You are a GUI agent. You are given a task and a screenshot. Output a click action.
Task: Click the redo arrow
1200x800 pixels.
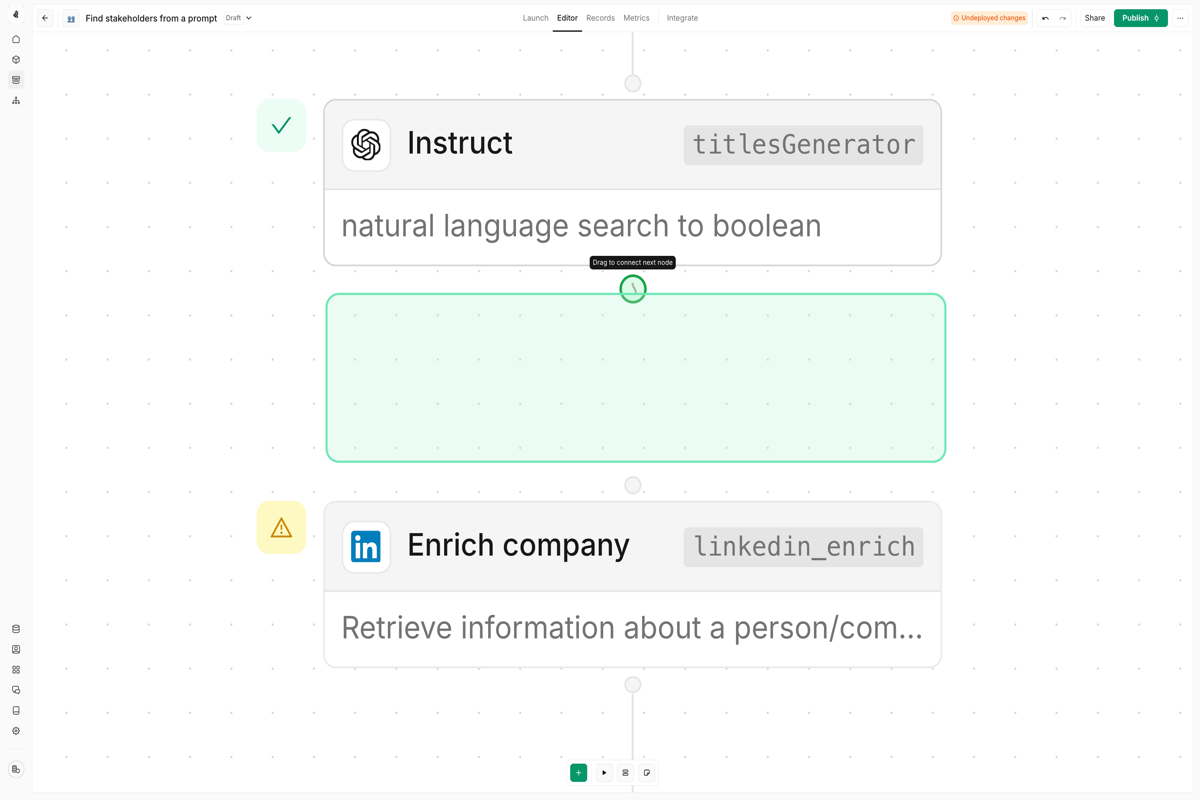pyautogui.click(x=1063, y=18)
